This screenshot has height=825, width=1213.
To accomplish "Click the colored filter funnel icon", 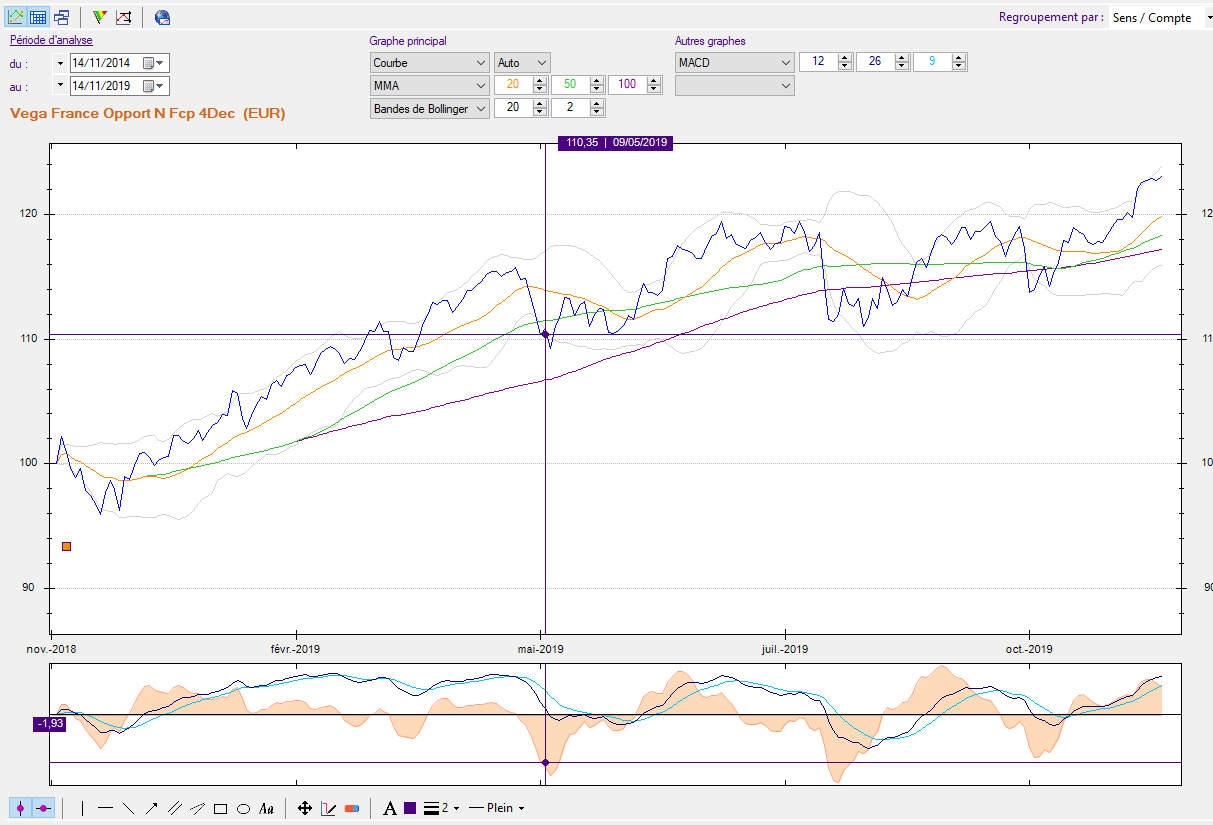I will 99,17.
